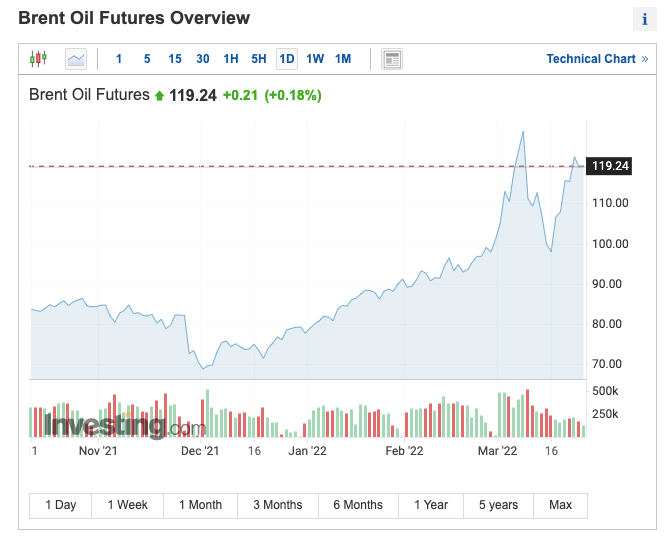Show the 1 Day time range
The height and width of the screenshot is (542, 670).
(x=61, y=505)
